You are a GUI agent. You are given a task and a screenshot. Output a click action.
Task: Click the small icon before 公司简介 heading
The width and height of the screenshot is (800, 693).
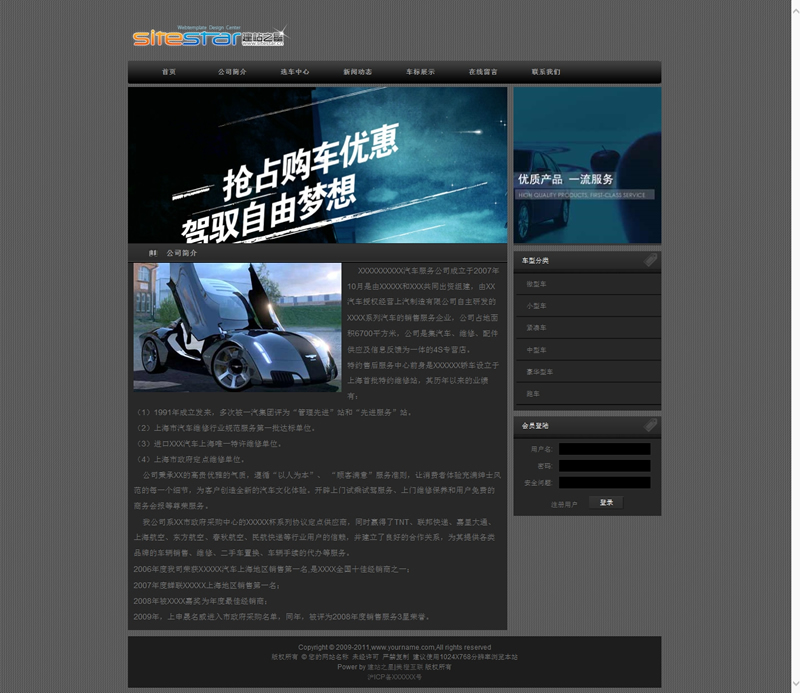tap(153, 253)
